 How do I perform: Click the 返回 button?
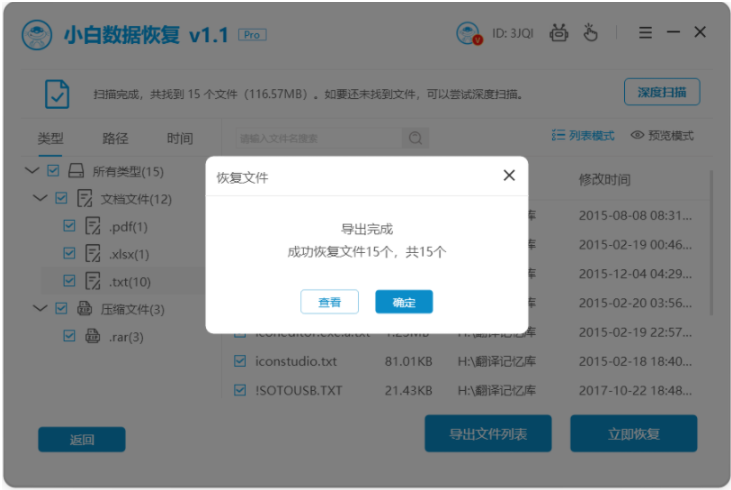click(x=82, y=439)
